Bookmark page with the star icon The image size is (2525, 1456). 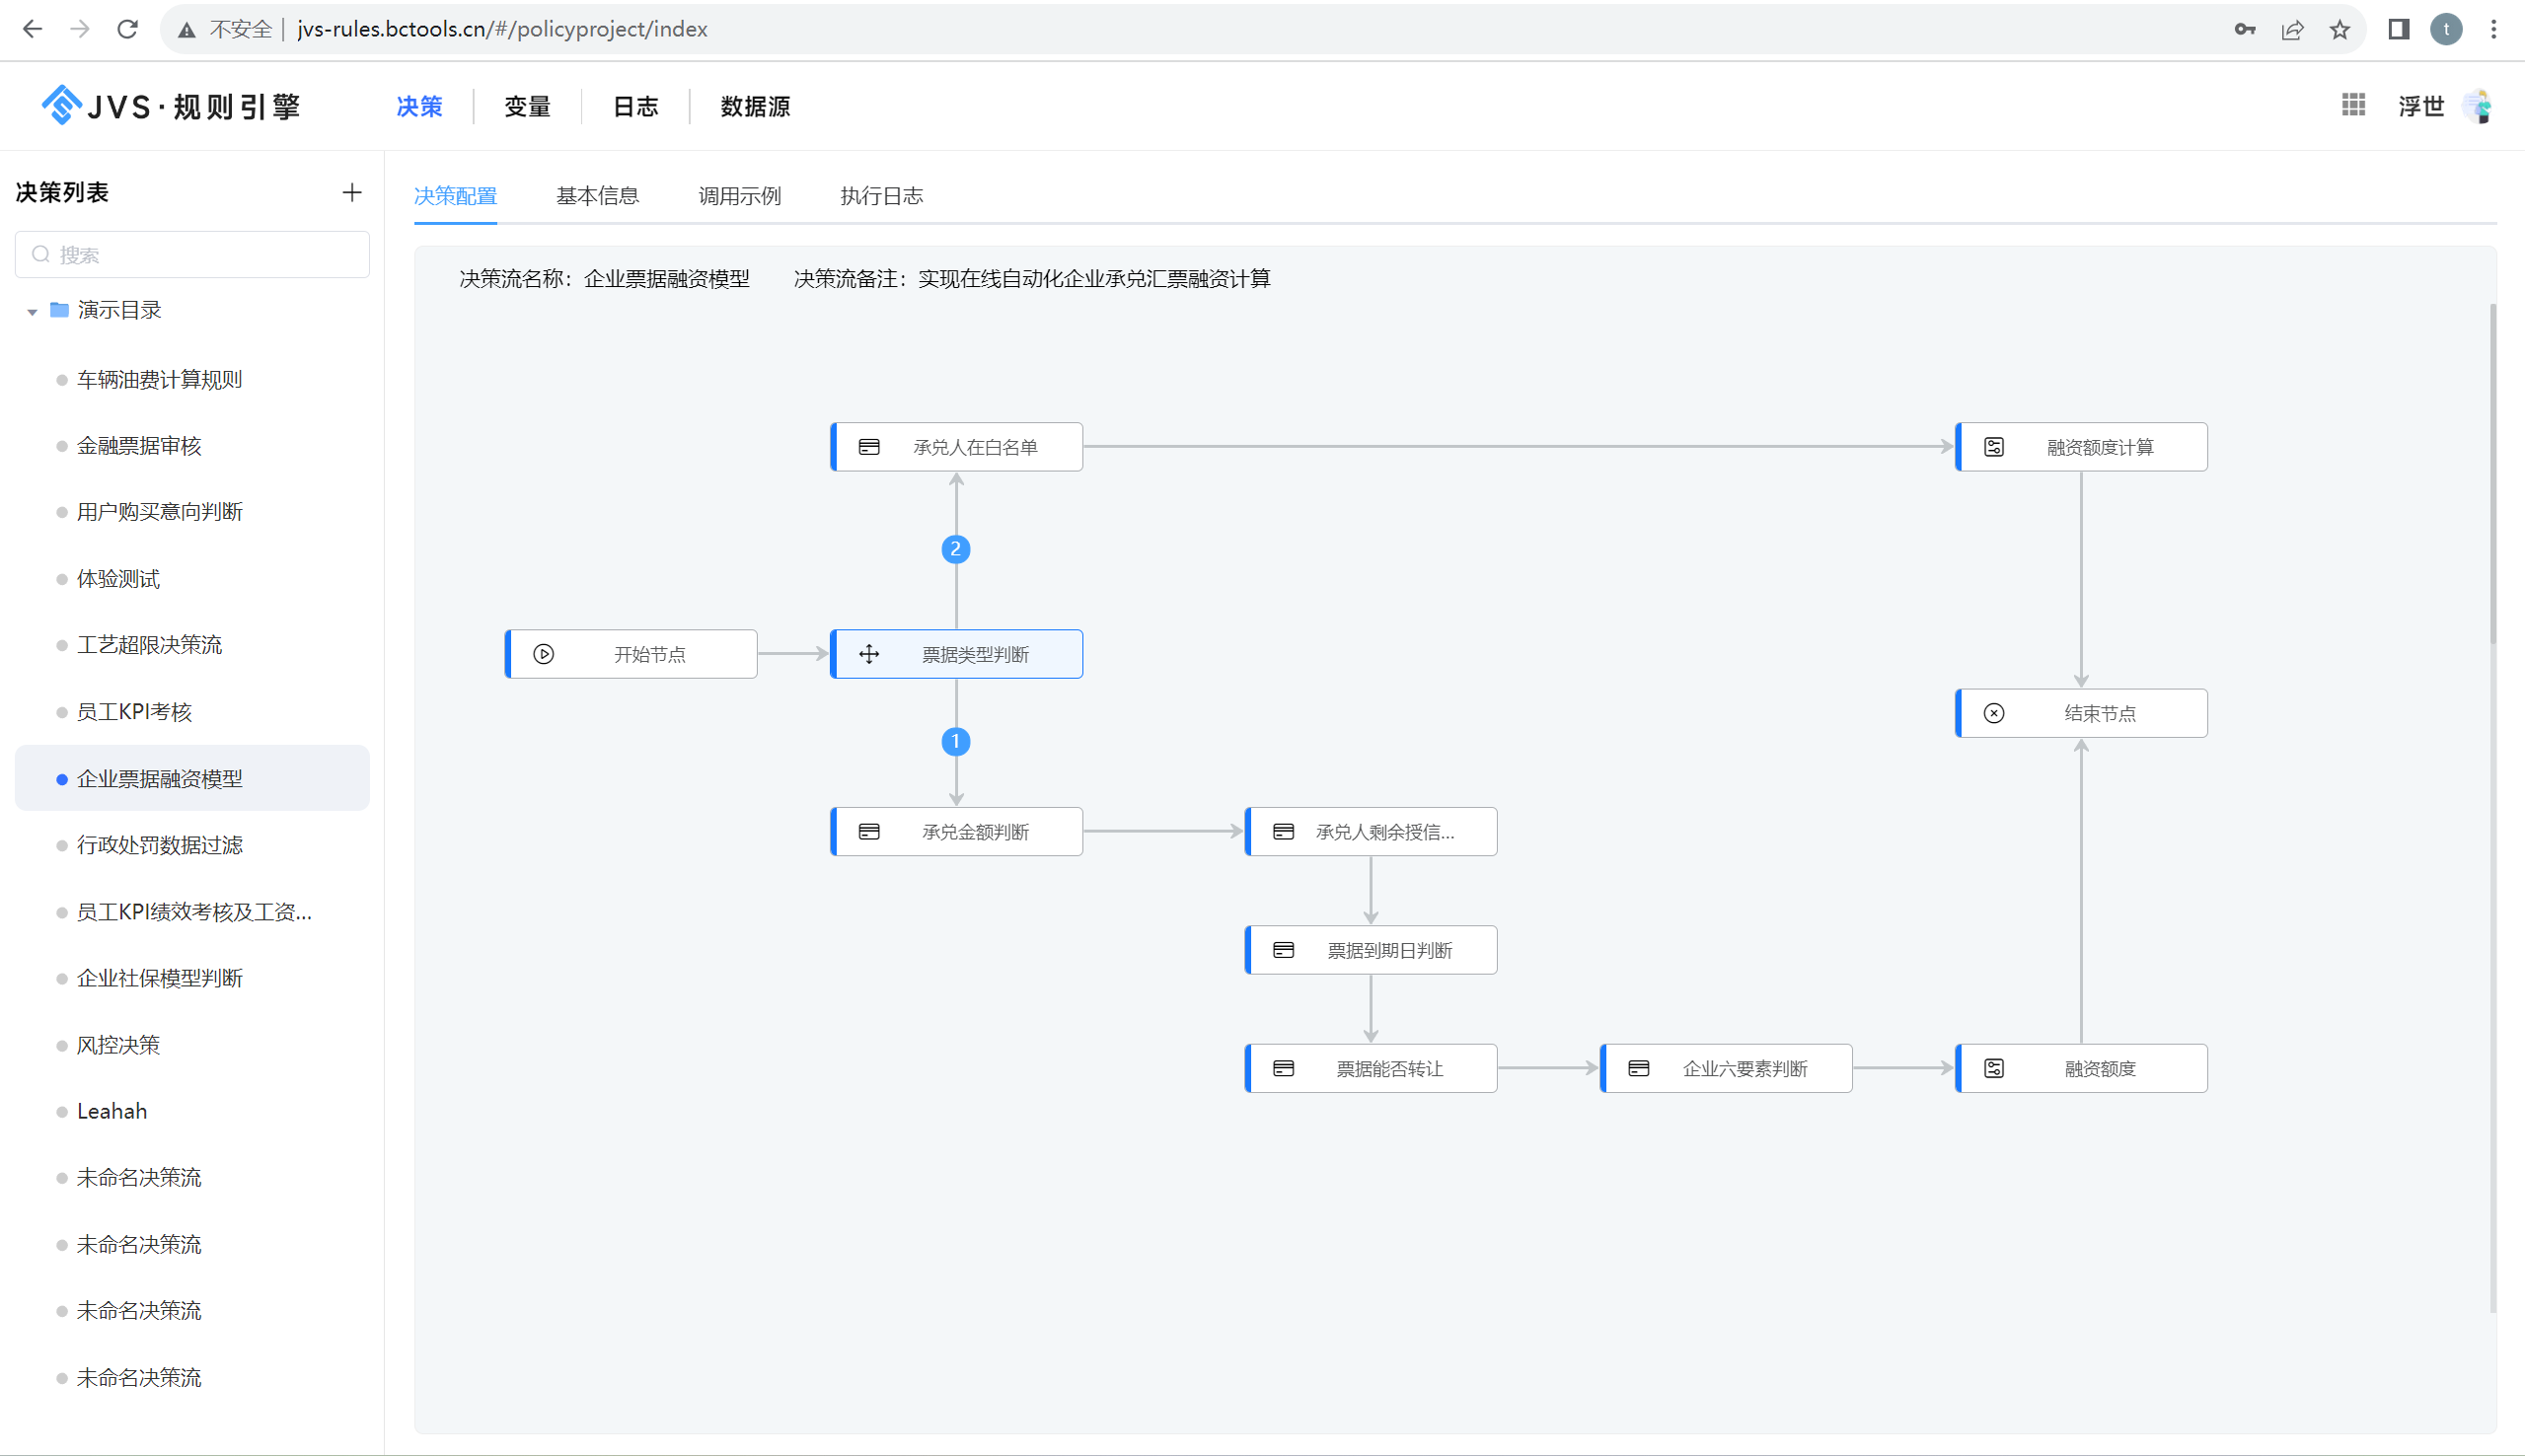click(x=2339, y=29)
